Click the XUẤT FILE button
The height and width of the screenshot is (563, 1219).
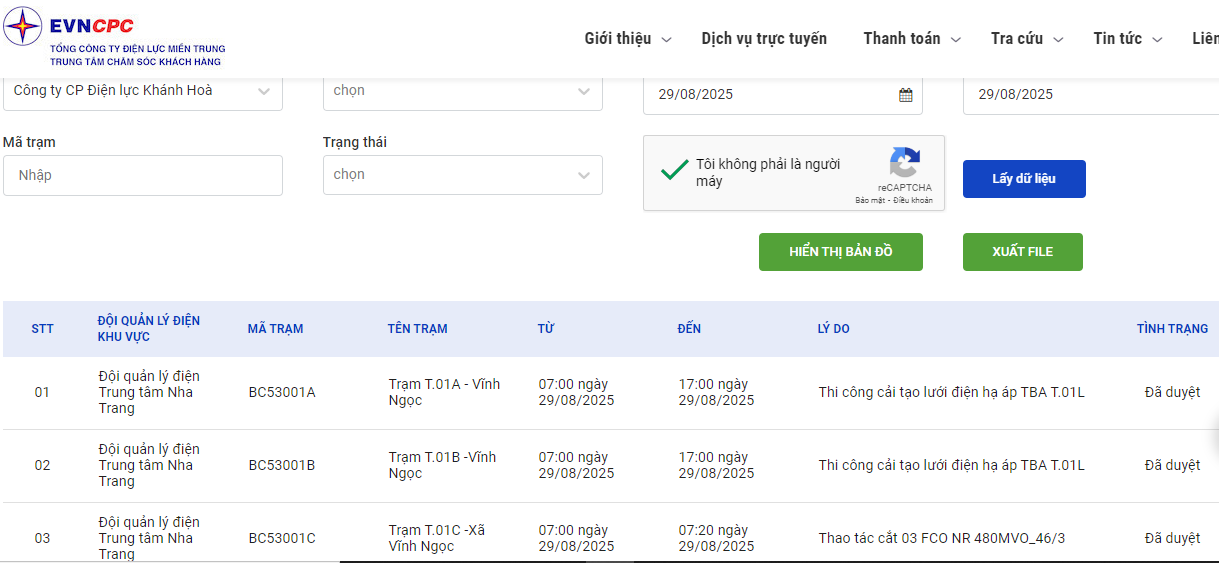(1023, 252)
